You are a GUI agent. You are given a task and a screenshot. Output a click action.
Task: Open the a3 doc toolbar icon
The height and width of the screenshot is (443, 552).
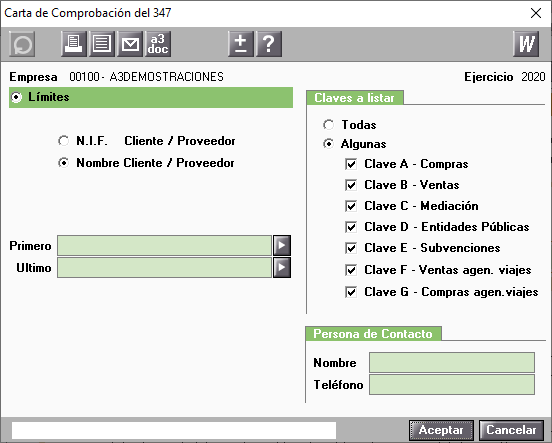pos(158,44)
